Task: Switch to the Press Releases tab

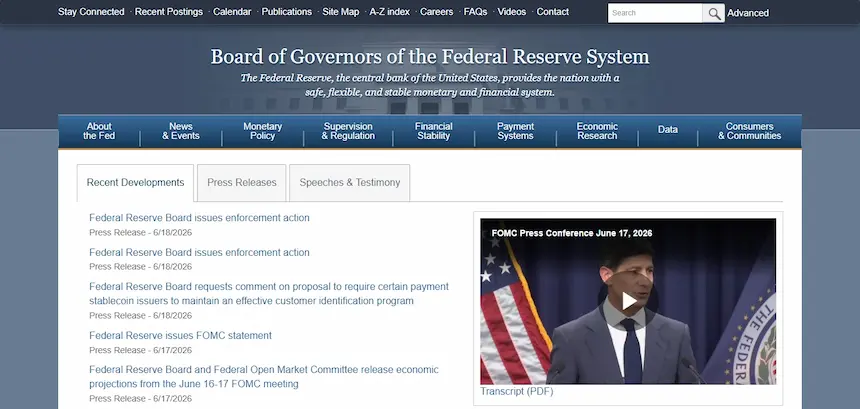Action: 242,183
